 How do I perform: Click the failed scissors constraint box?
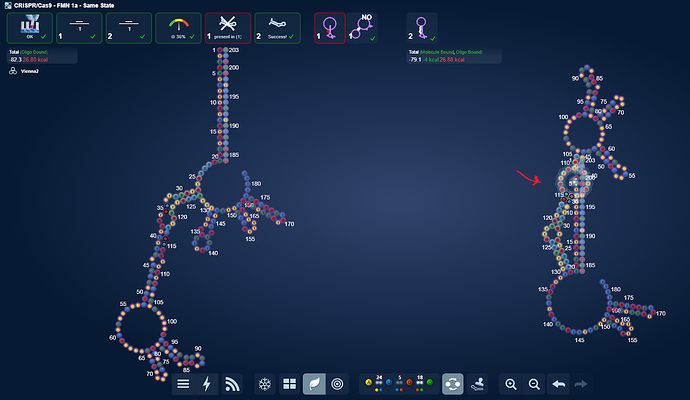pos(228,28)
